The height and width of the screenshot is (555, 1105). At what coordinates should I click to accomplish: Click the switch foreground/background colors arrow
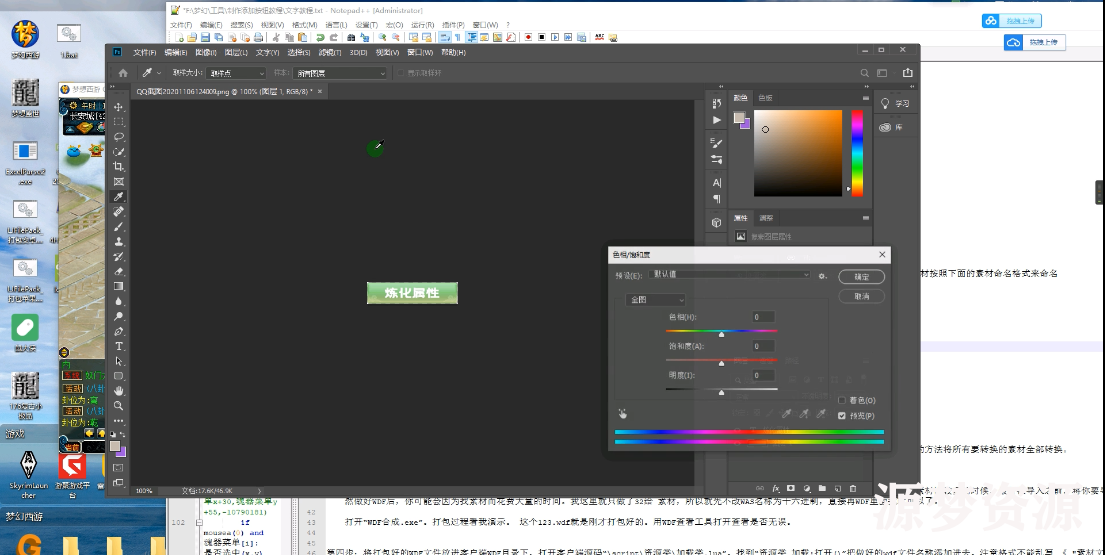point(123,435)
